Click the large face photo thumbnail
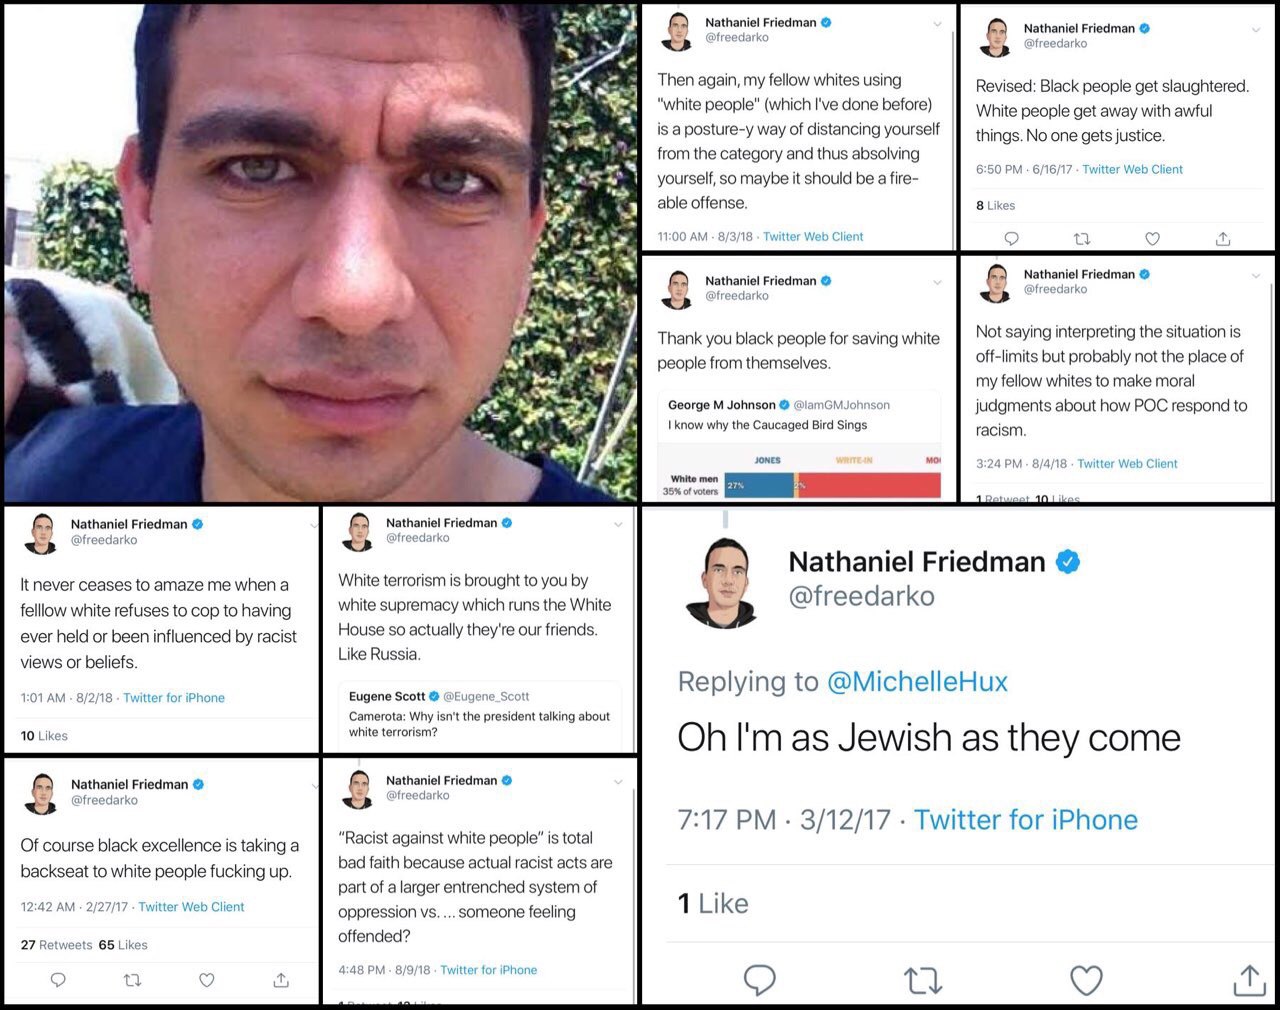 (321, 253)
